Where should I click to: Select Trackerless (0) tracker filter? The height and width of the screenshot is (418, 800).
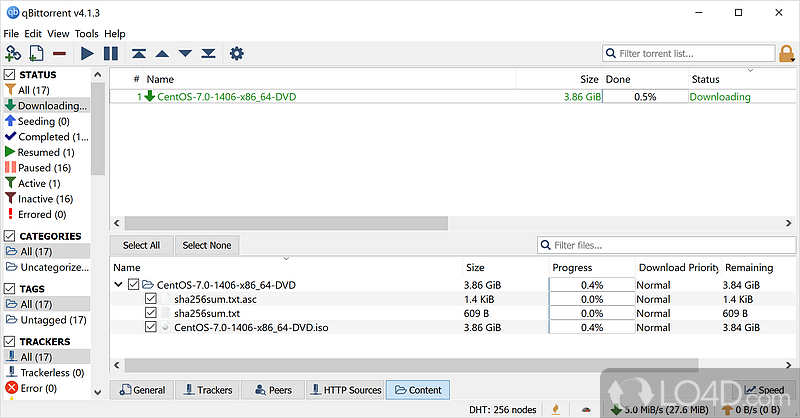47,373
